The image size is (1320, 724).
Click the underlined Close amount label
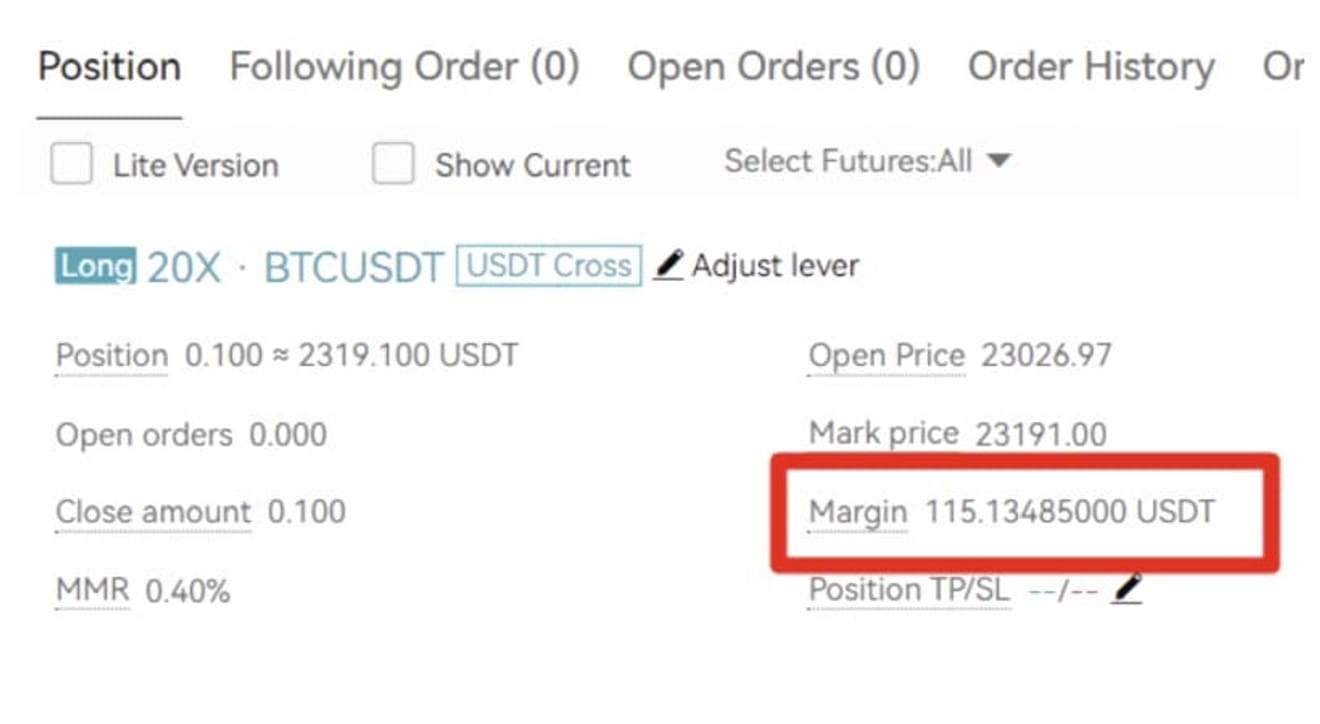coord(153,512)
